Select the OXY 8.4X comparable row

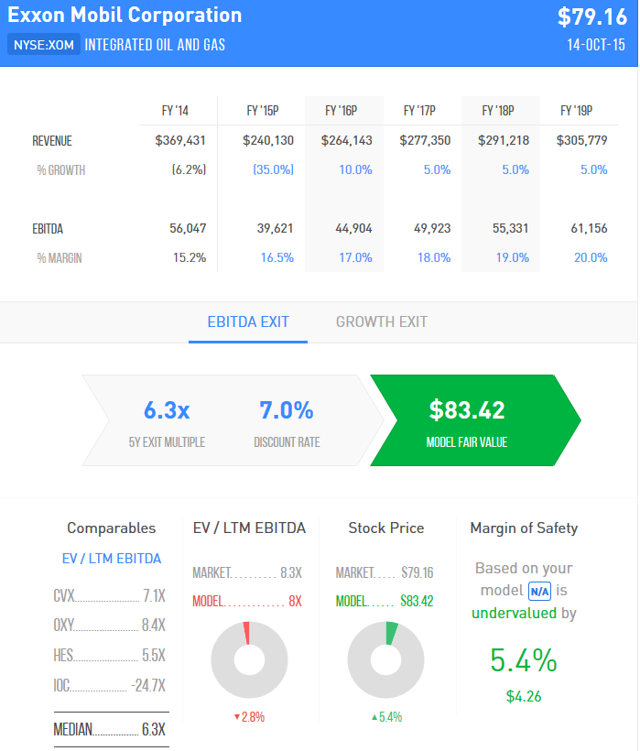(x=110, y=625)
